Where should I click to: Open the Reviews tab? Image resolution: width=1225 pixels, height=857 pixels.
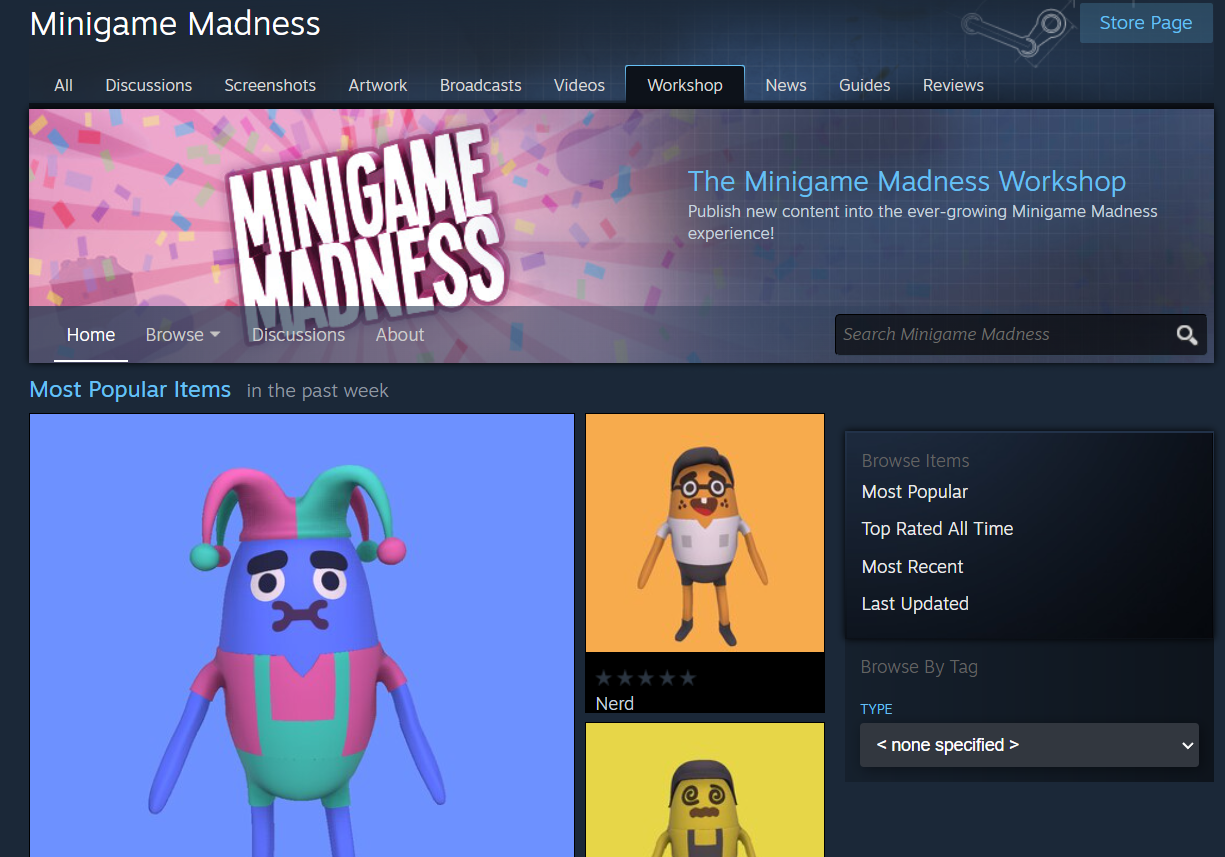(x=953, y=85)
